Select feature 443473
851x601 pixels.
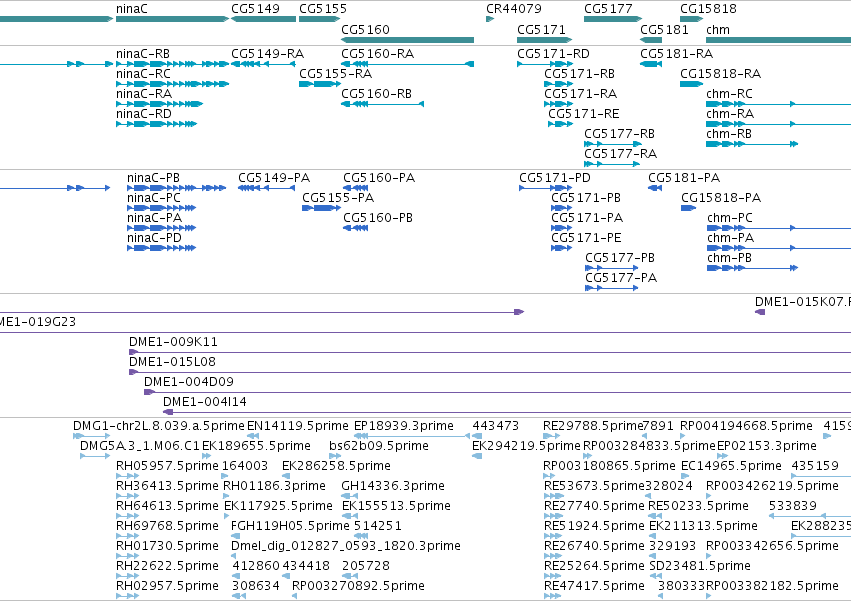(x=496, y=426)
